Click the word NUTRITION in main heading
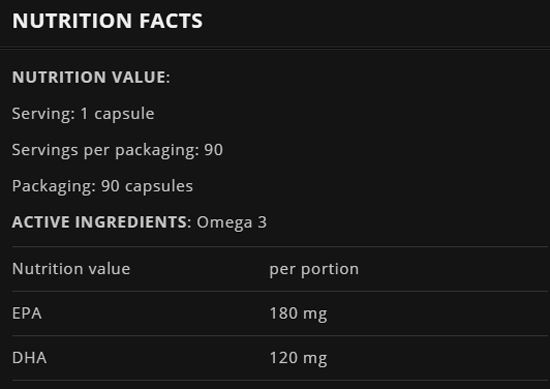Image resolution: width=550 pixels, height=389 pixels. click(72, 21)
